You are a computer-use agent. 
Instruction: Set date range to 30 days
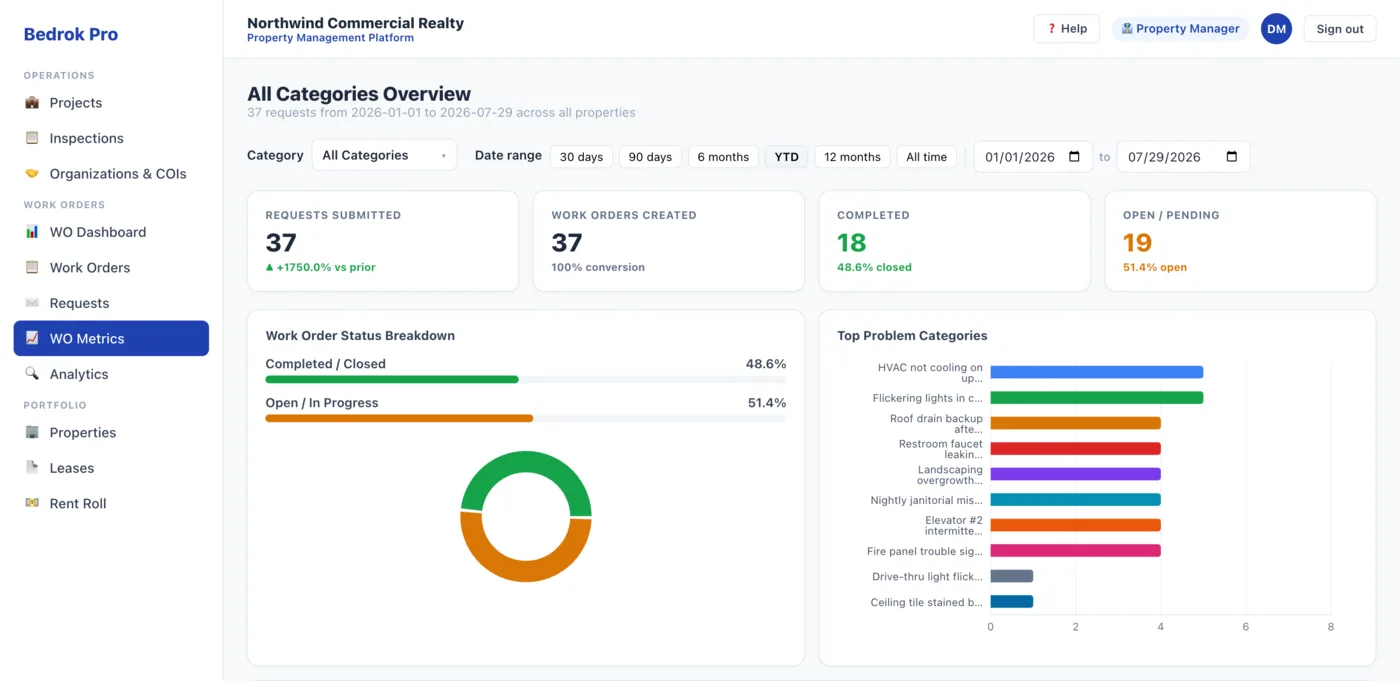[581, 157]
